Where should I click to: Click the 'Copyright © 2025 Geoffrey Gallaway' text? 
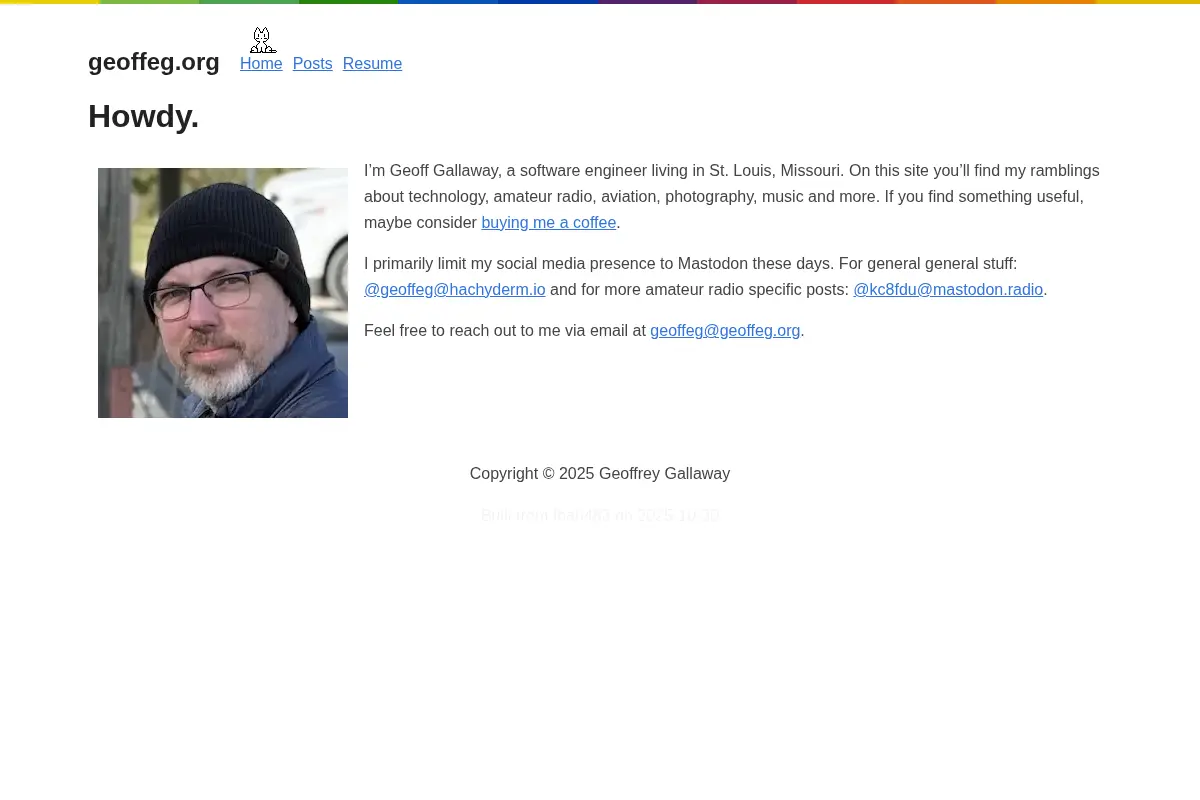coord(600,474)
